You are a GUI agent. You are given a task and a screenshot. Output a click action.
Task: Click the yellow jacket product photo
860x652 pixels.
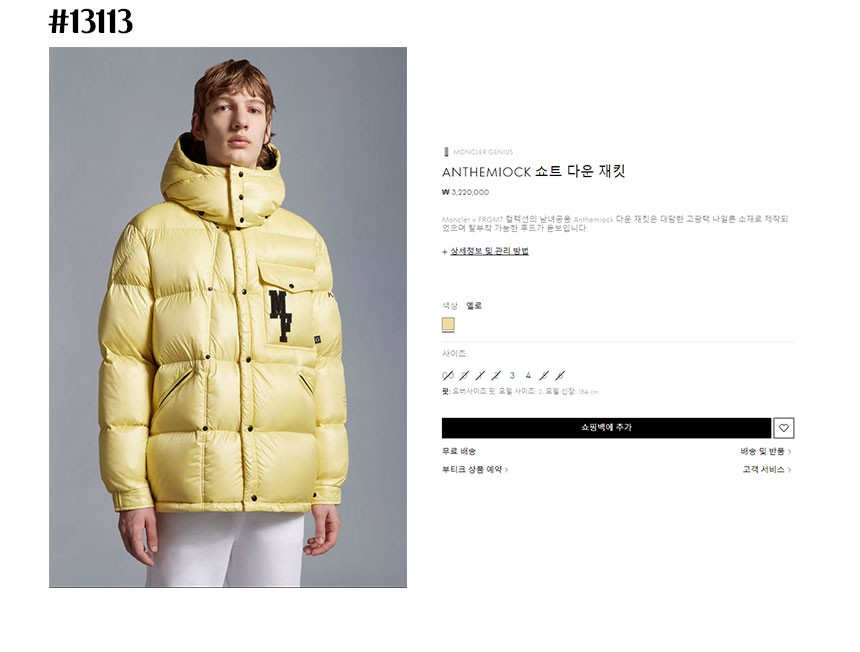tap(228, 317)
